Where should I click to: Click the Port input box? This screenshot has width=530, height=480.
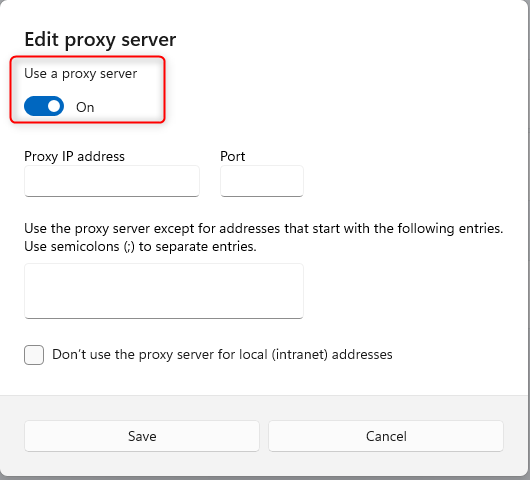[x=262, y=181]
